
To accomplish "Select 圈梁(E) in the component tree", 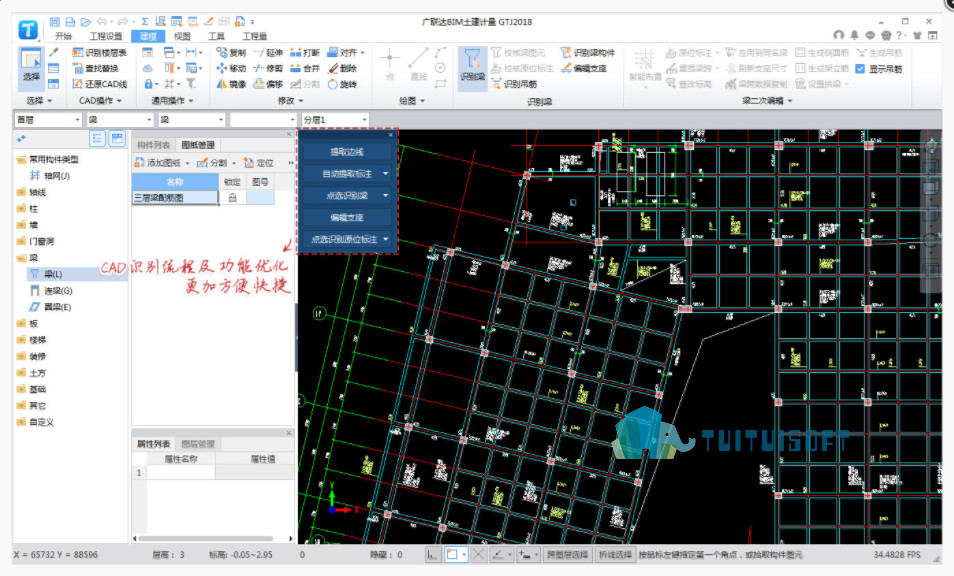I will point(52,307).
